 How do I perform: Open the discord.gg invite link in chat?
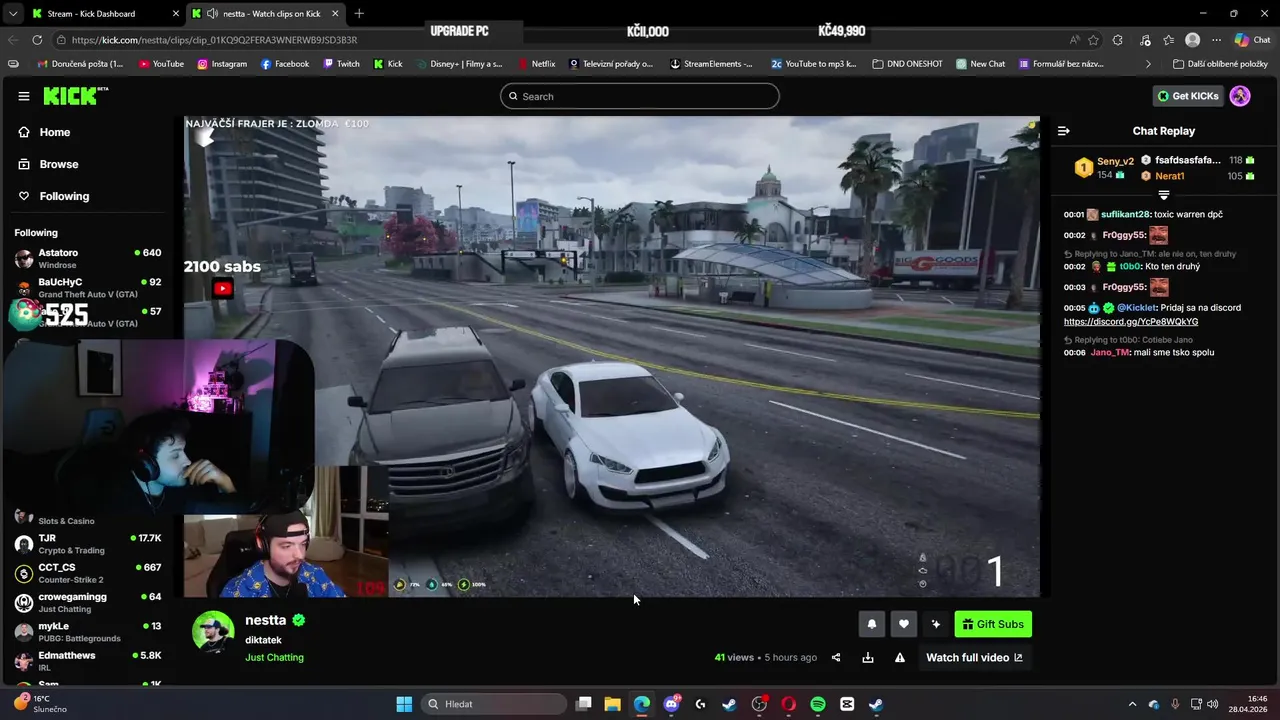pyautogui.click(x=1131, y=322)
